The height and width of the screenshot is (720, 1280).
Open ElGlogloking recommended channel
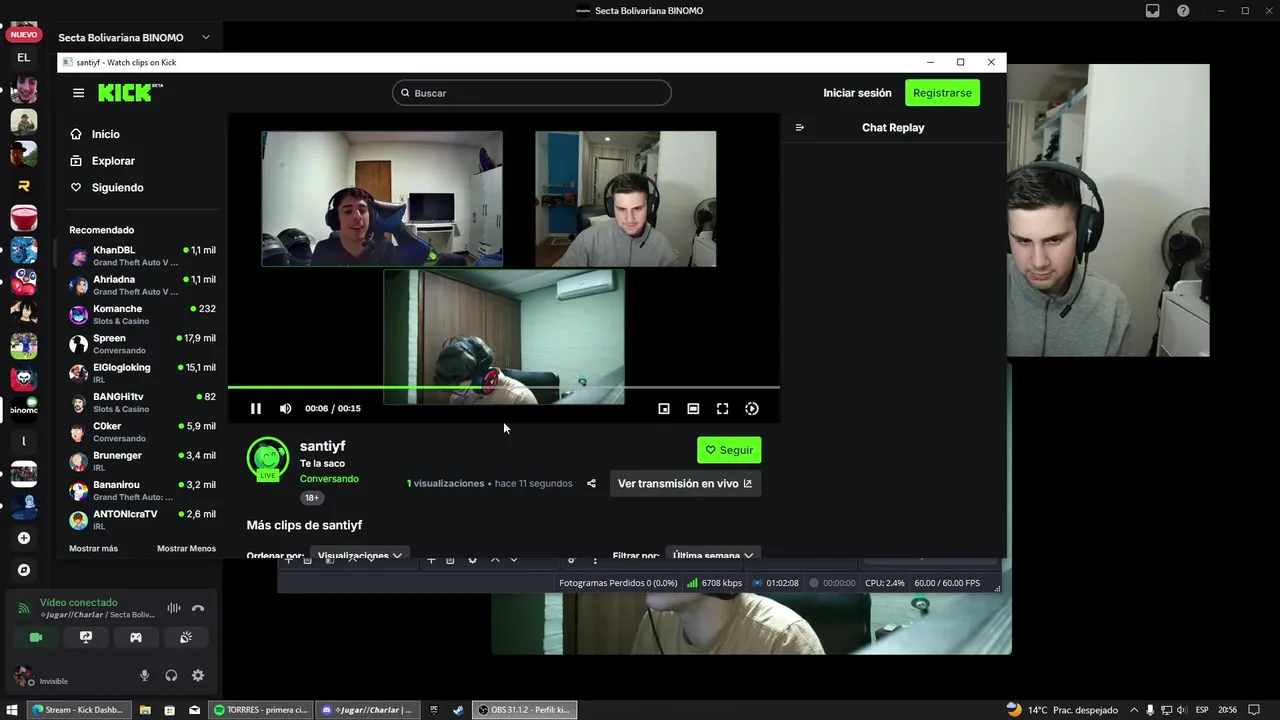142,373
